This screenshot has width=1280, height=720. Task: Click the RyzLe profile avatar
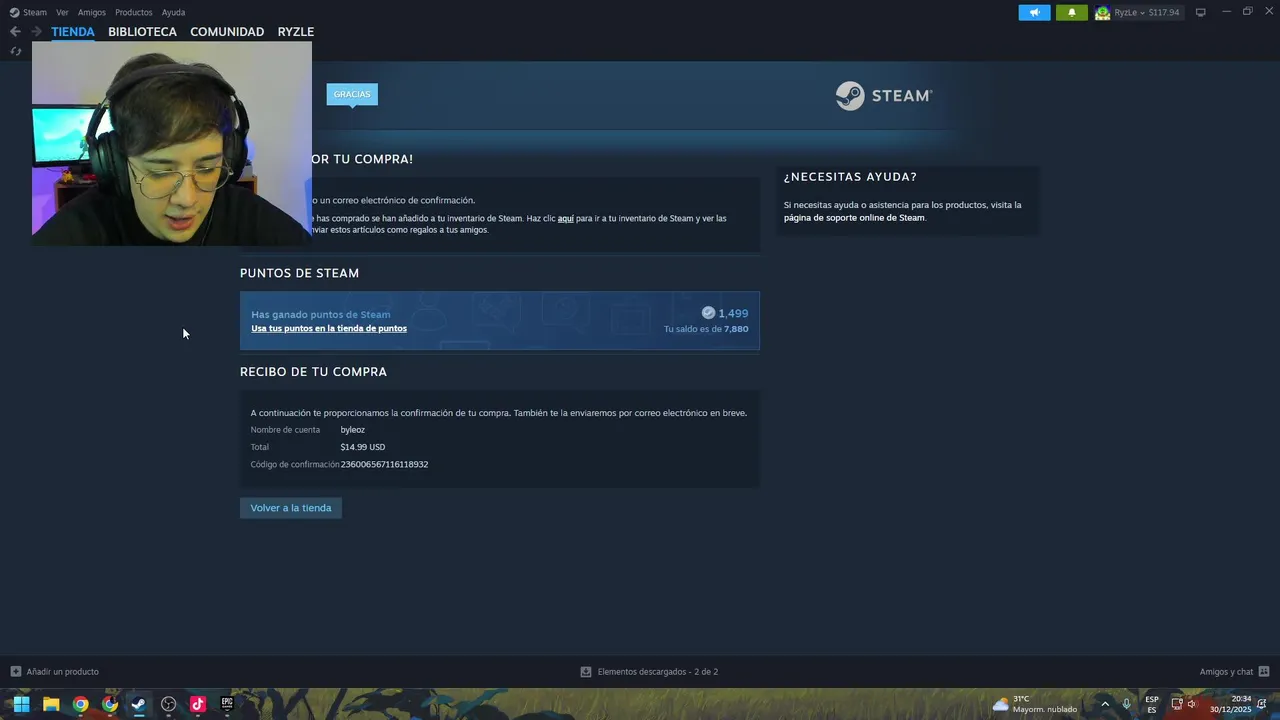point(1102,12)
